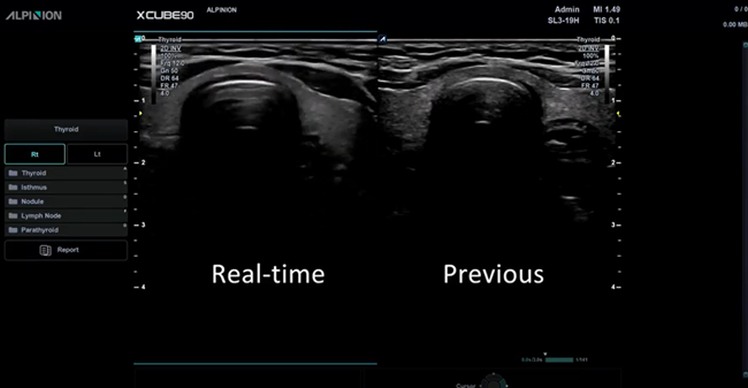
Task: Click the XCUBE90 product title
Action: [165, 16]
